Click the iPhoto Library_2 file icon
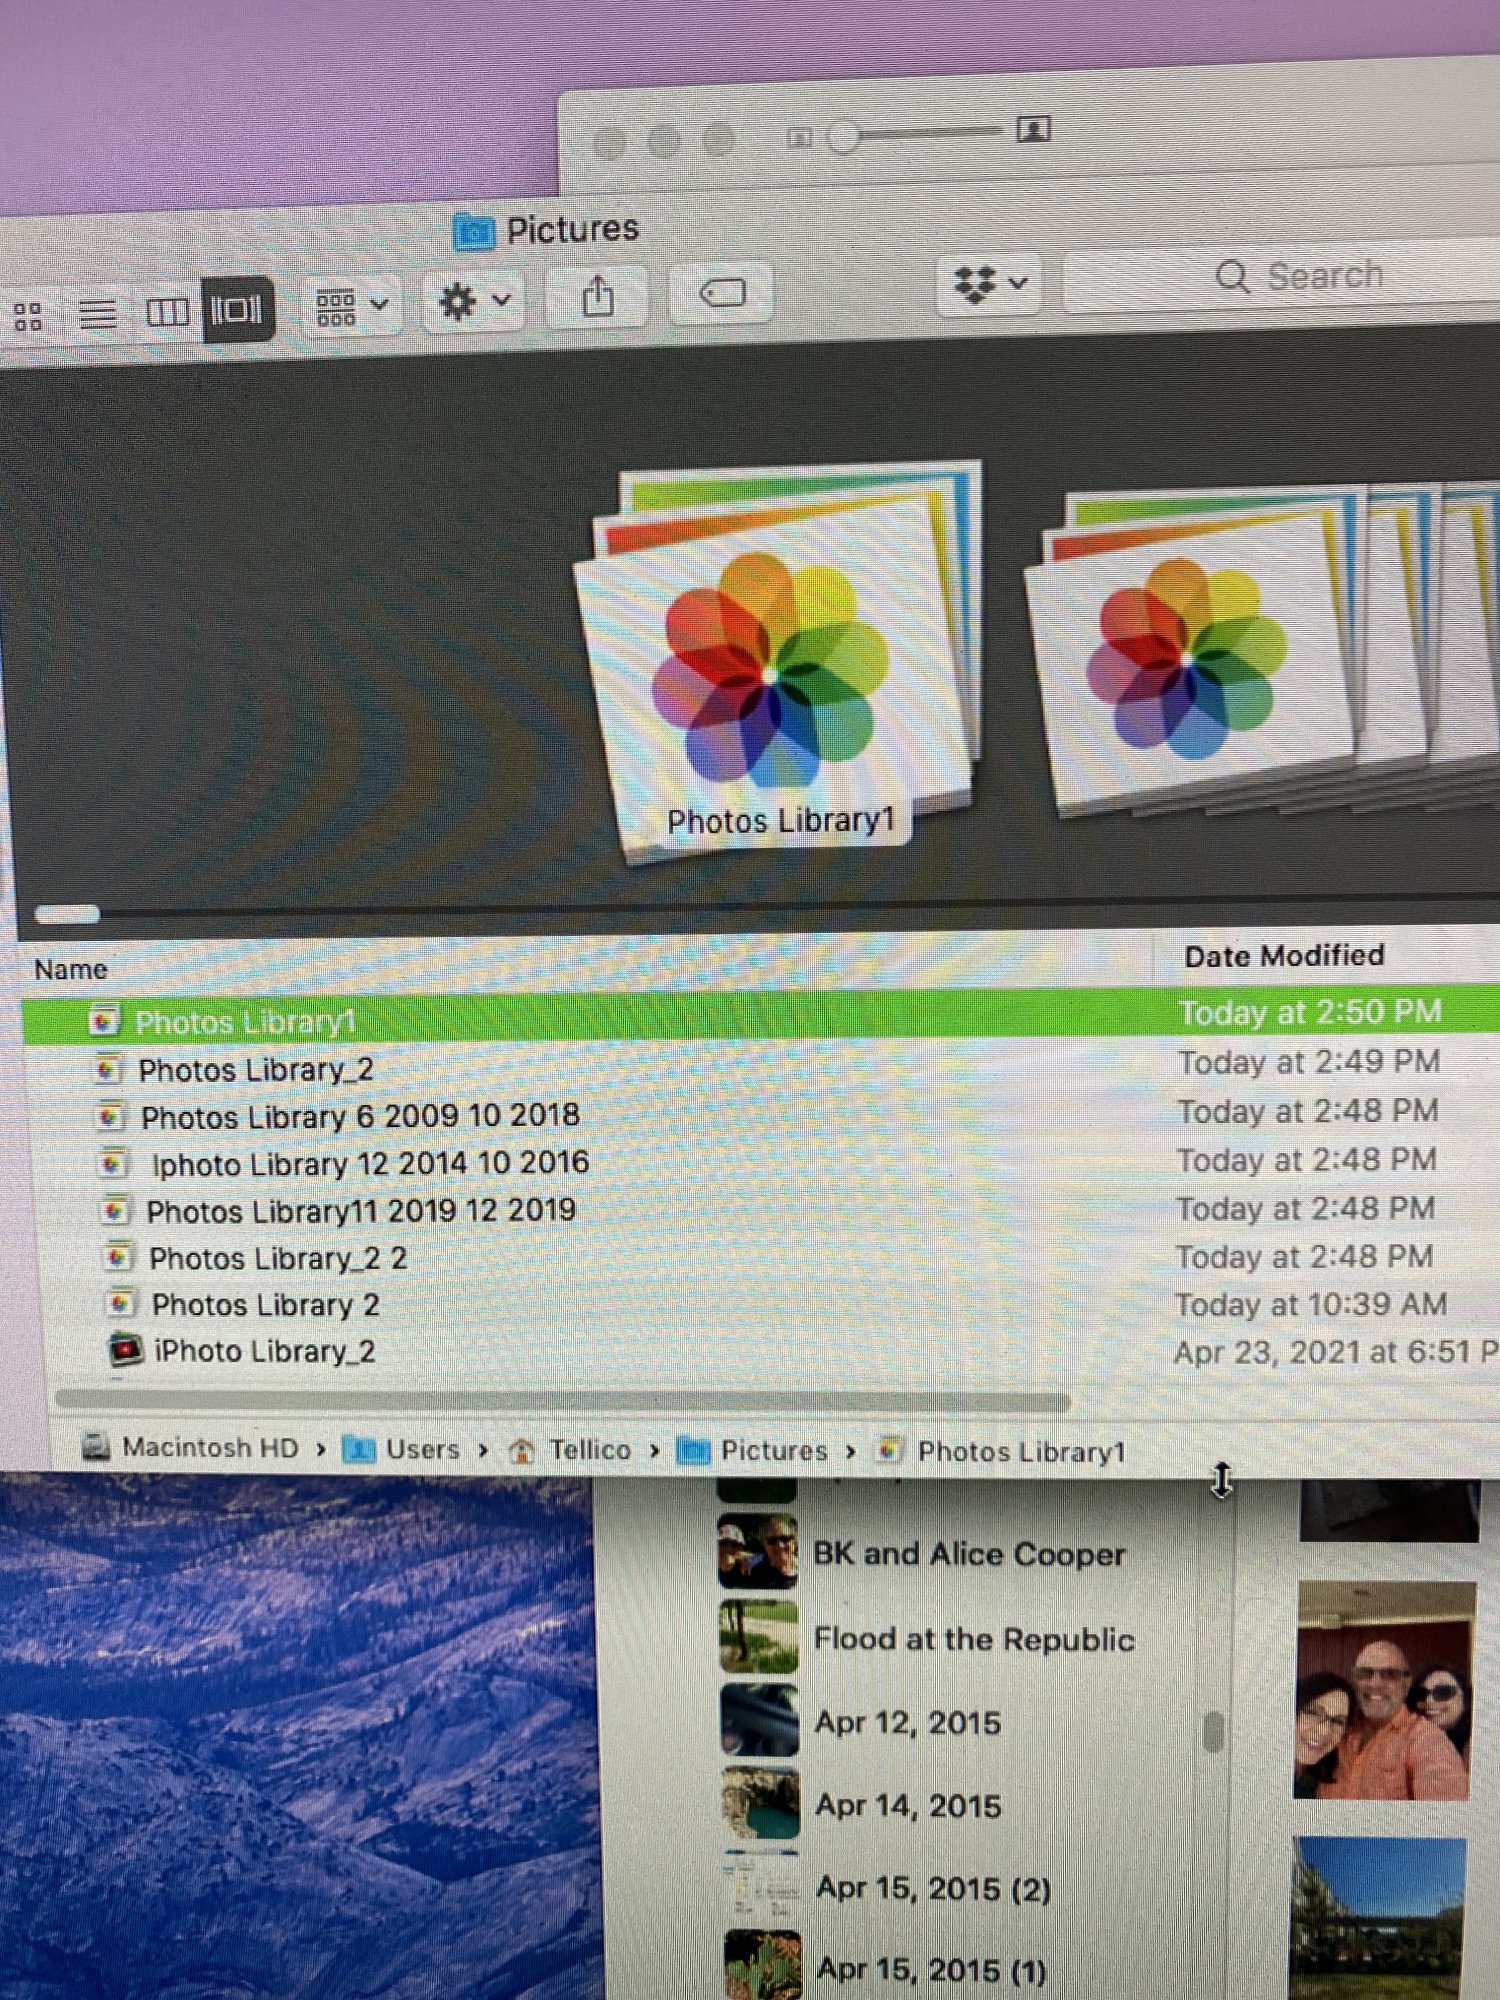 tap(125, 1350)
